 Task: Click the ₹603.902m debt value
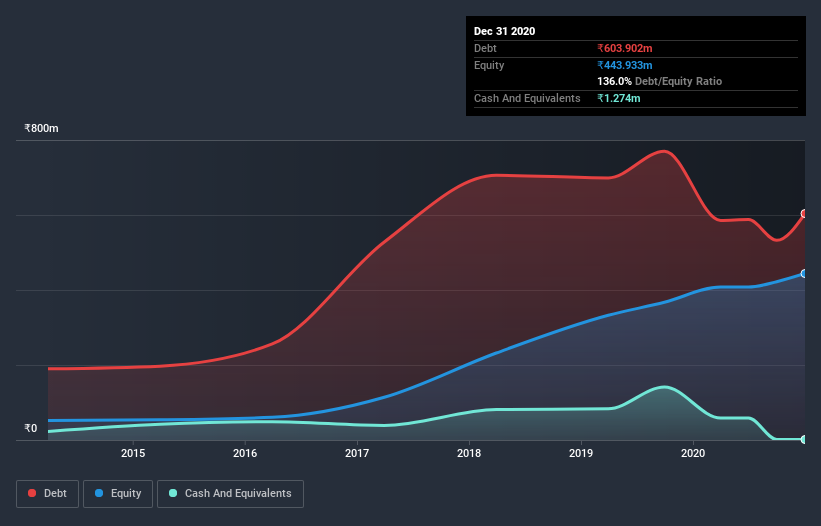[x=625, y=48]
